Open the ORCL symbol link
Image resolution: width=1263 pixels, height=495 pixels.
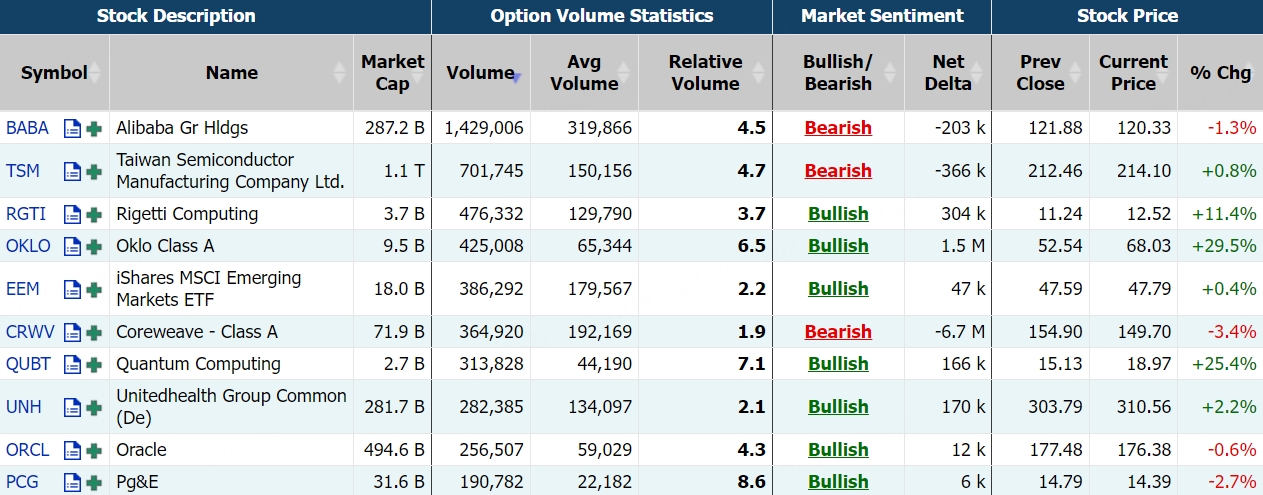(x=27, y=450)
